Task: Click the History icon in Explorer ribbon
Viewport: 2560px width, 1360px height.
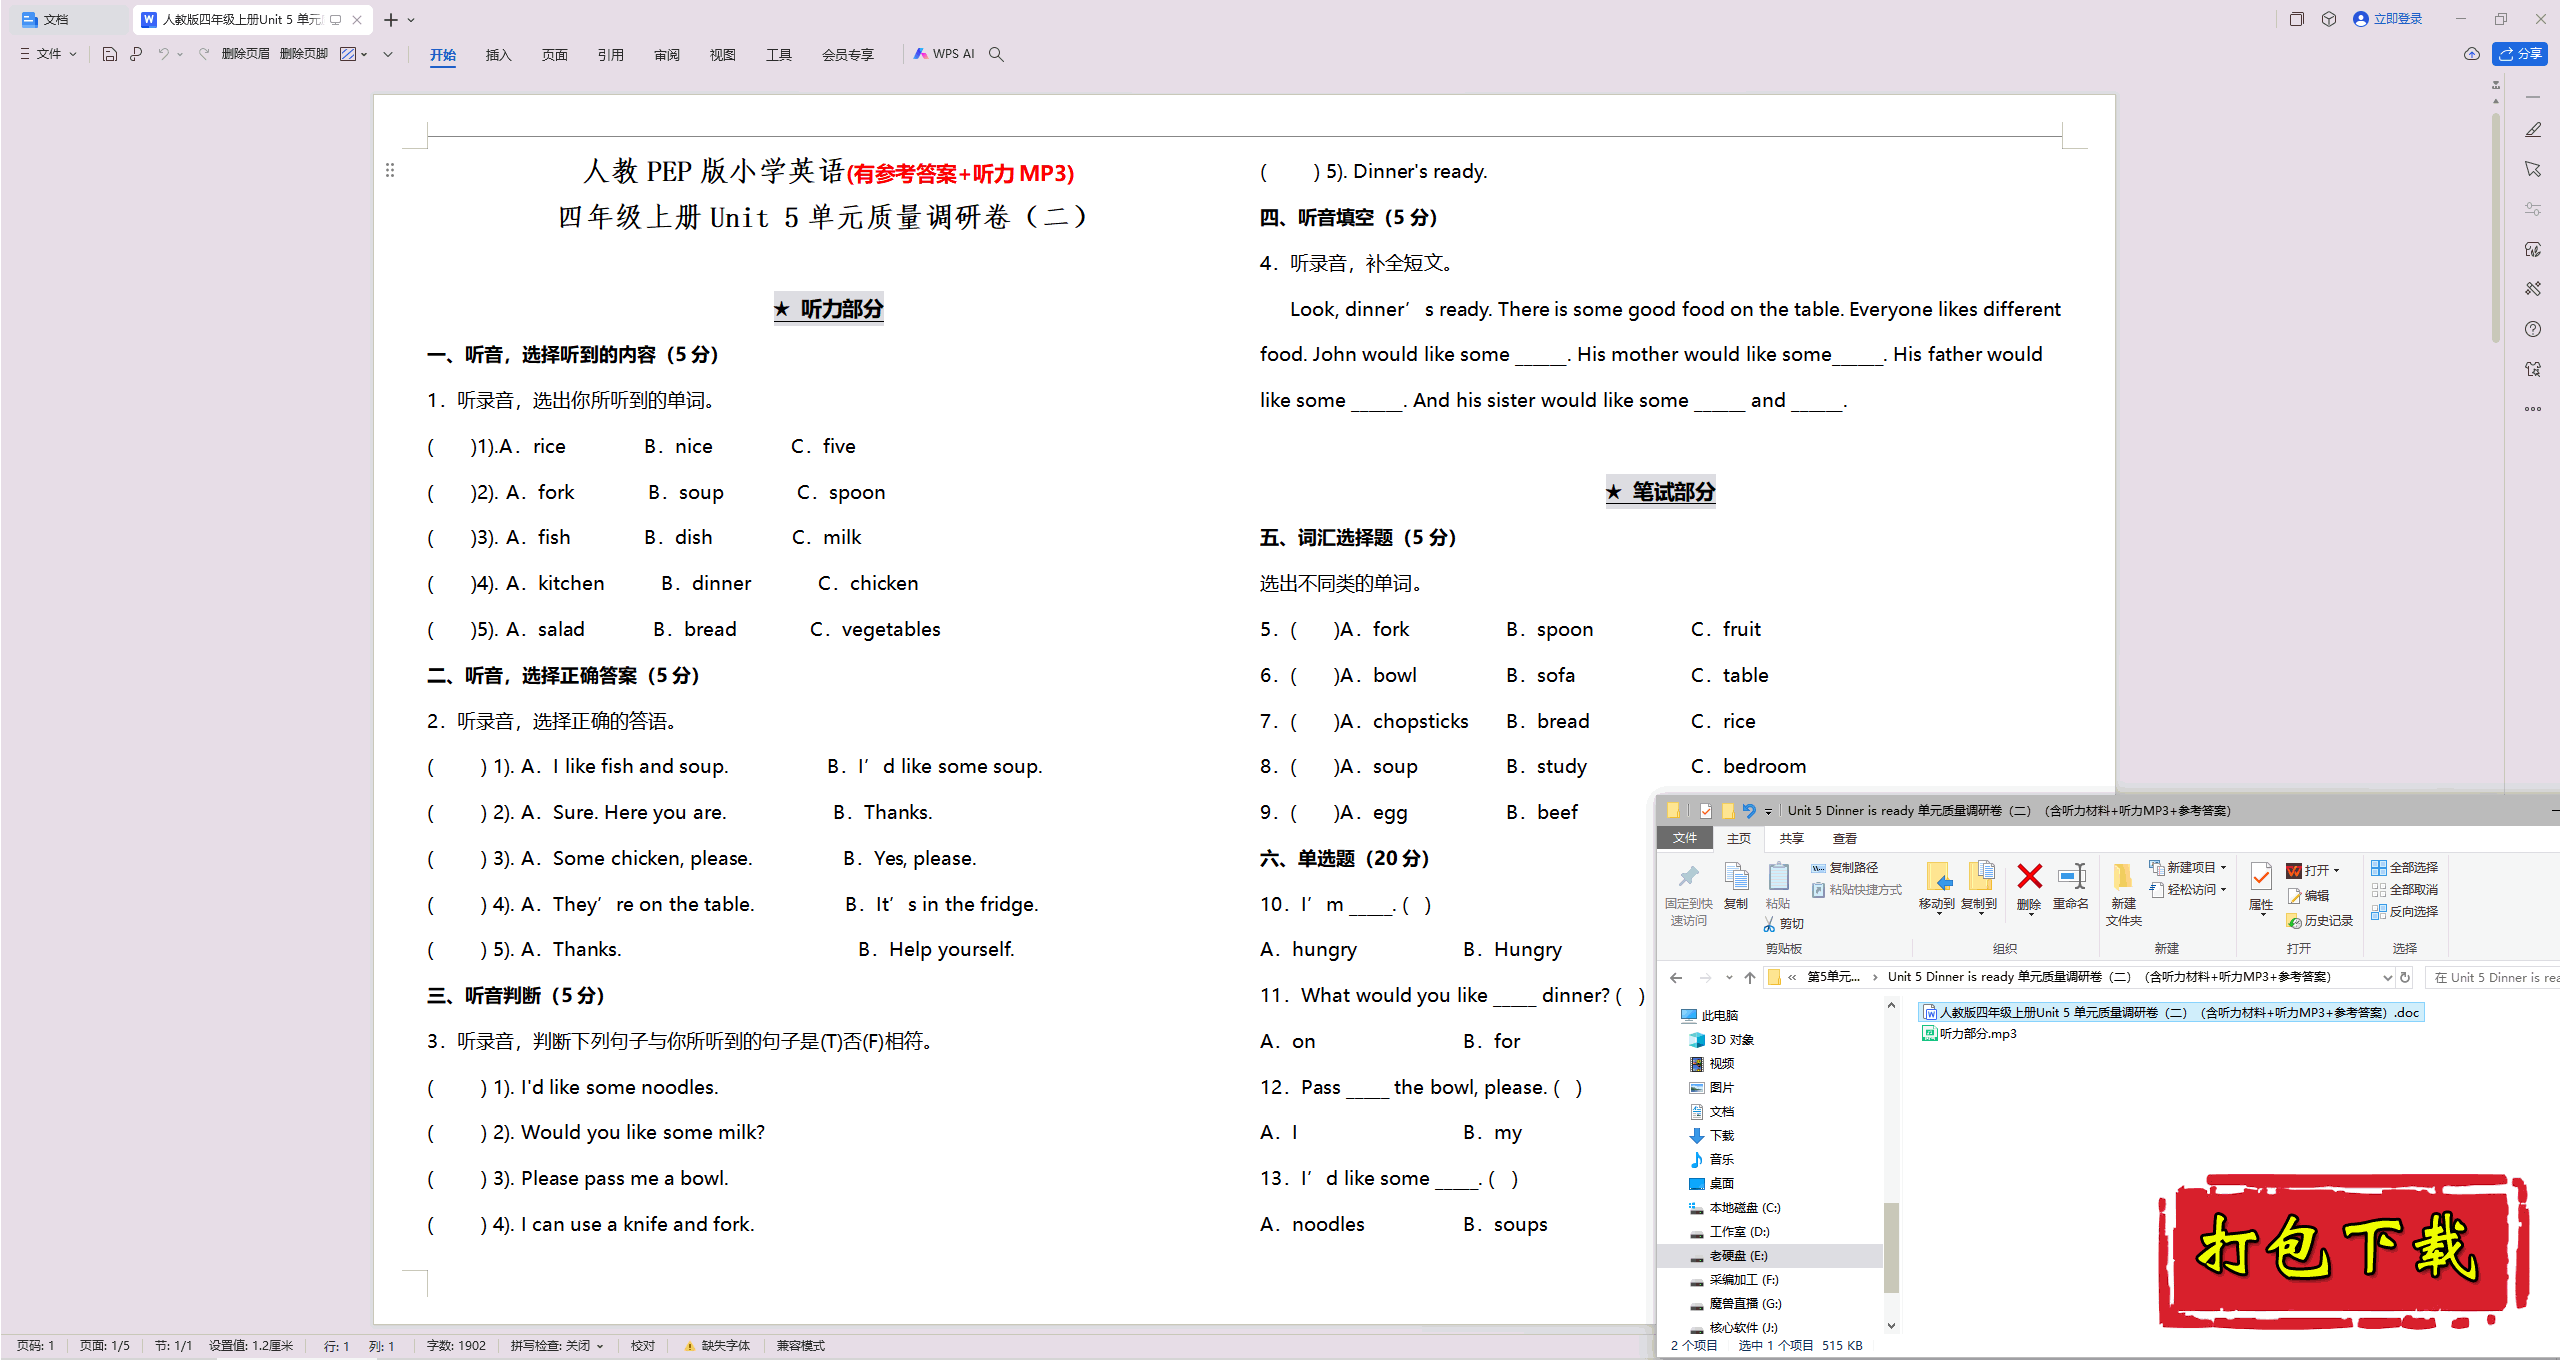Action: [x=2295, y=921]
